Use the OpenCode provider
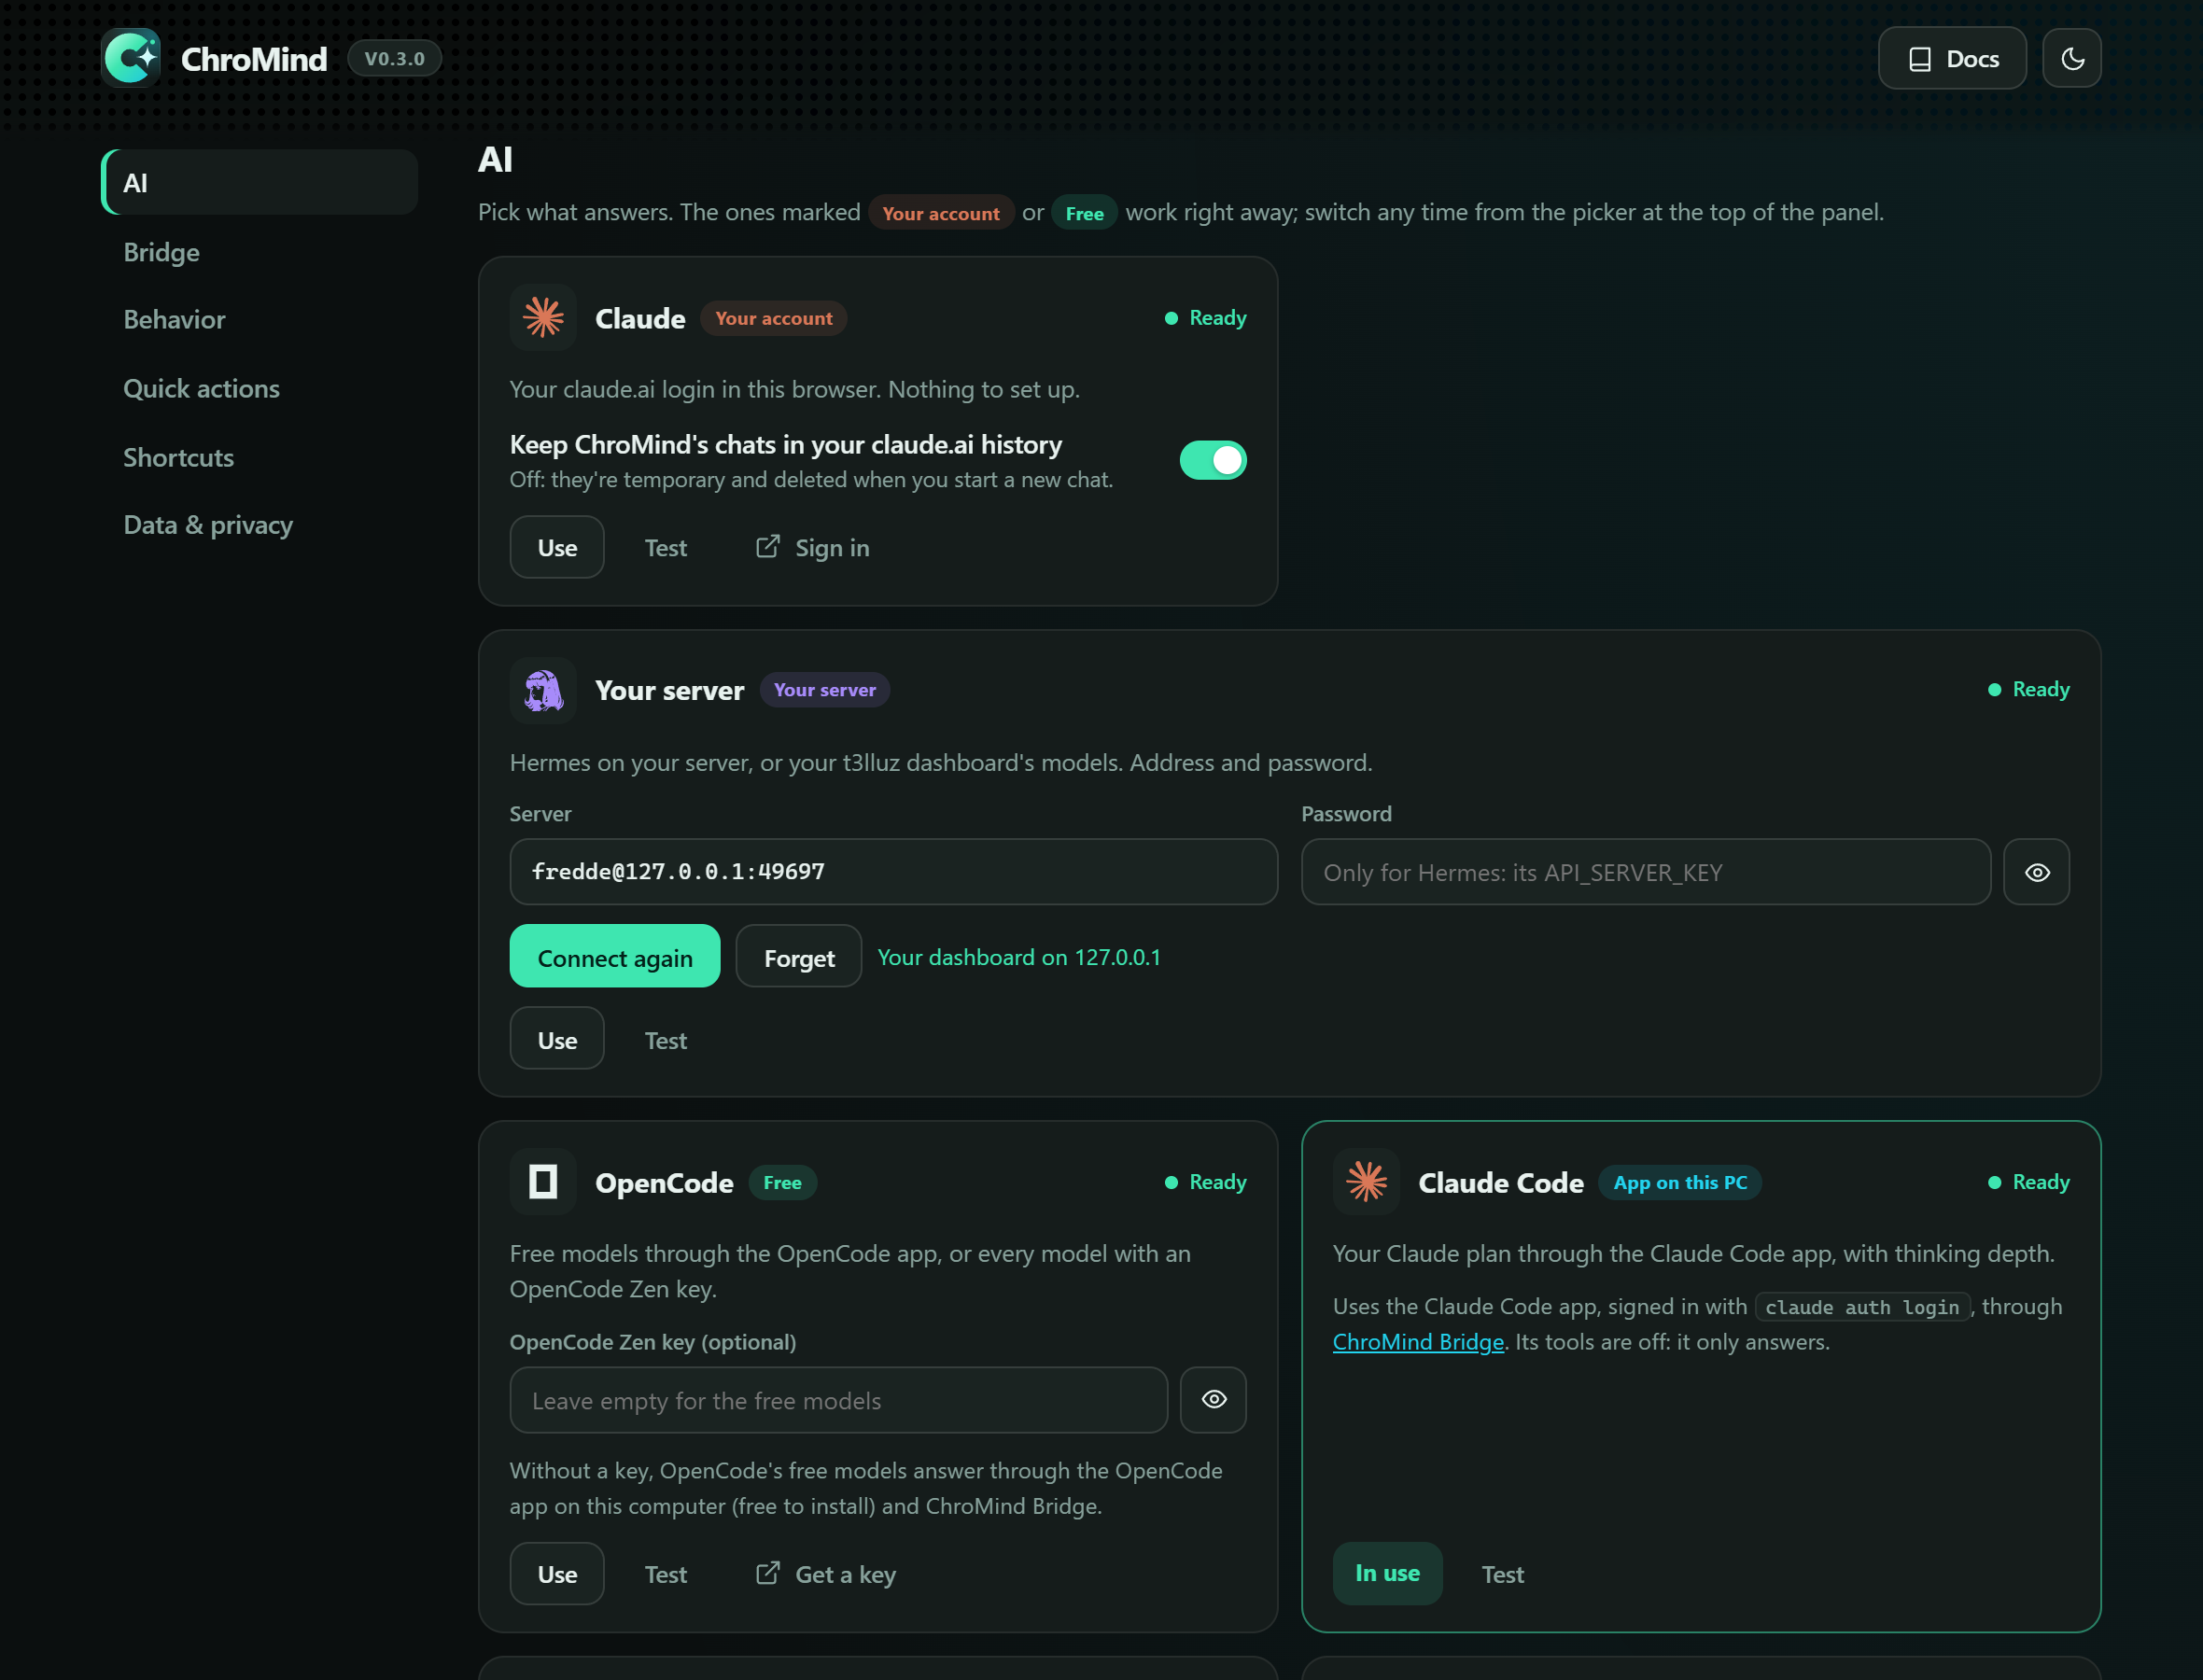The width and height of the screenshot is (2203, 1680). coord(557,1573)
